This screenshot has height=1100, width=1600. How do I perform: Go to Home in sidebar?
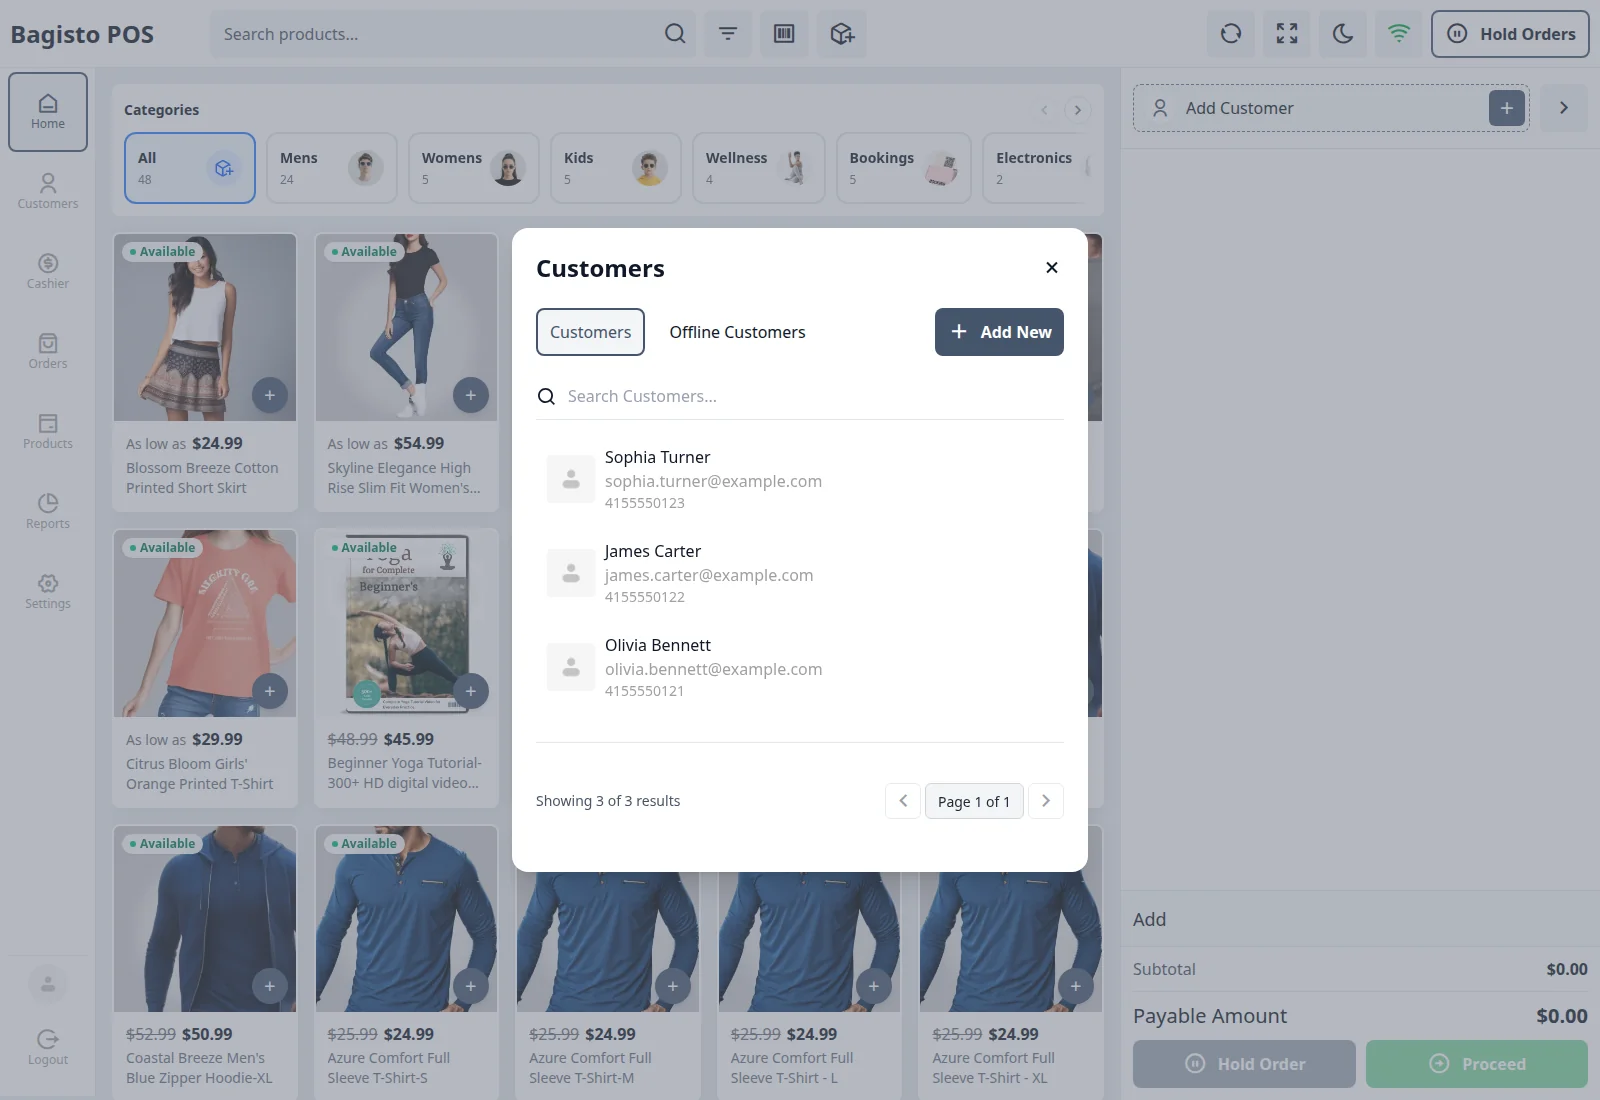(48, 112)
